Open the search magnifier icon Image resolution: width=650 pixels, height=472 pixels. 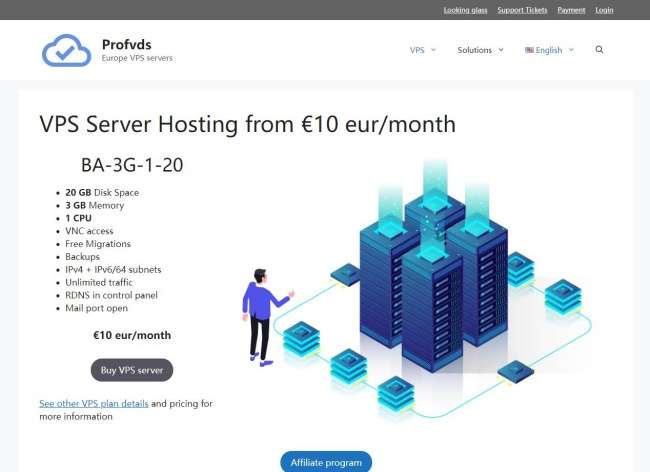(599, 50)
